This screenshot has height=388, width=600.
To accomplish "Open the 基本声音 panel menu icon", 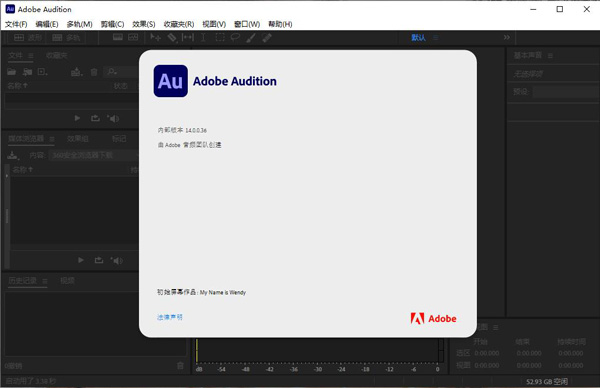I will (x=550, y=56).
